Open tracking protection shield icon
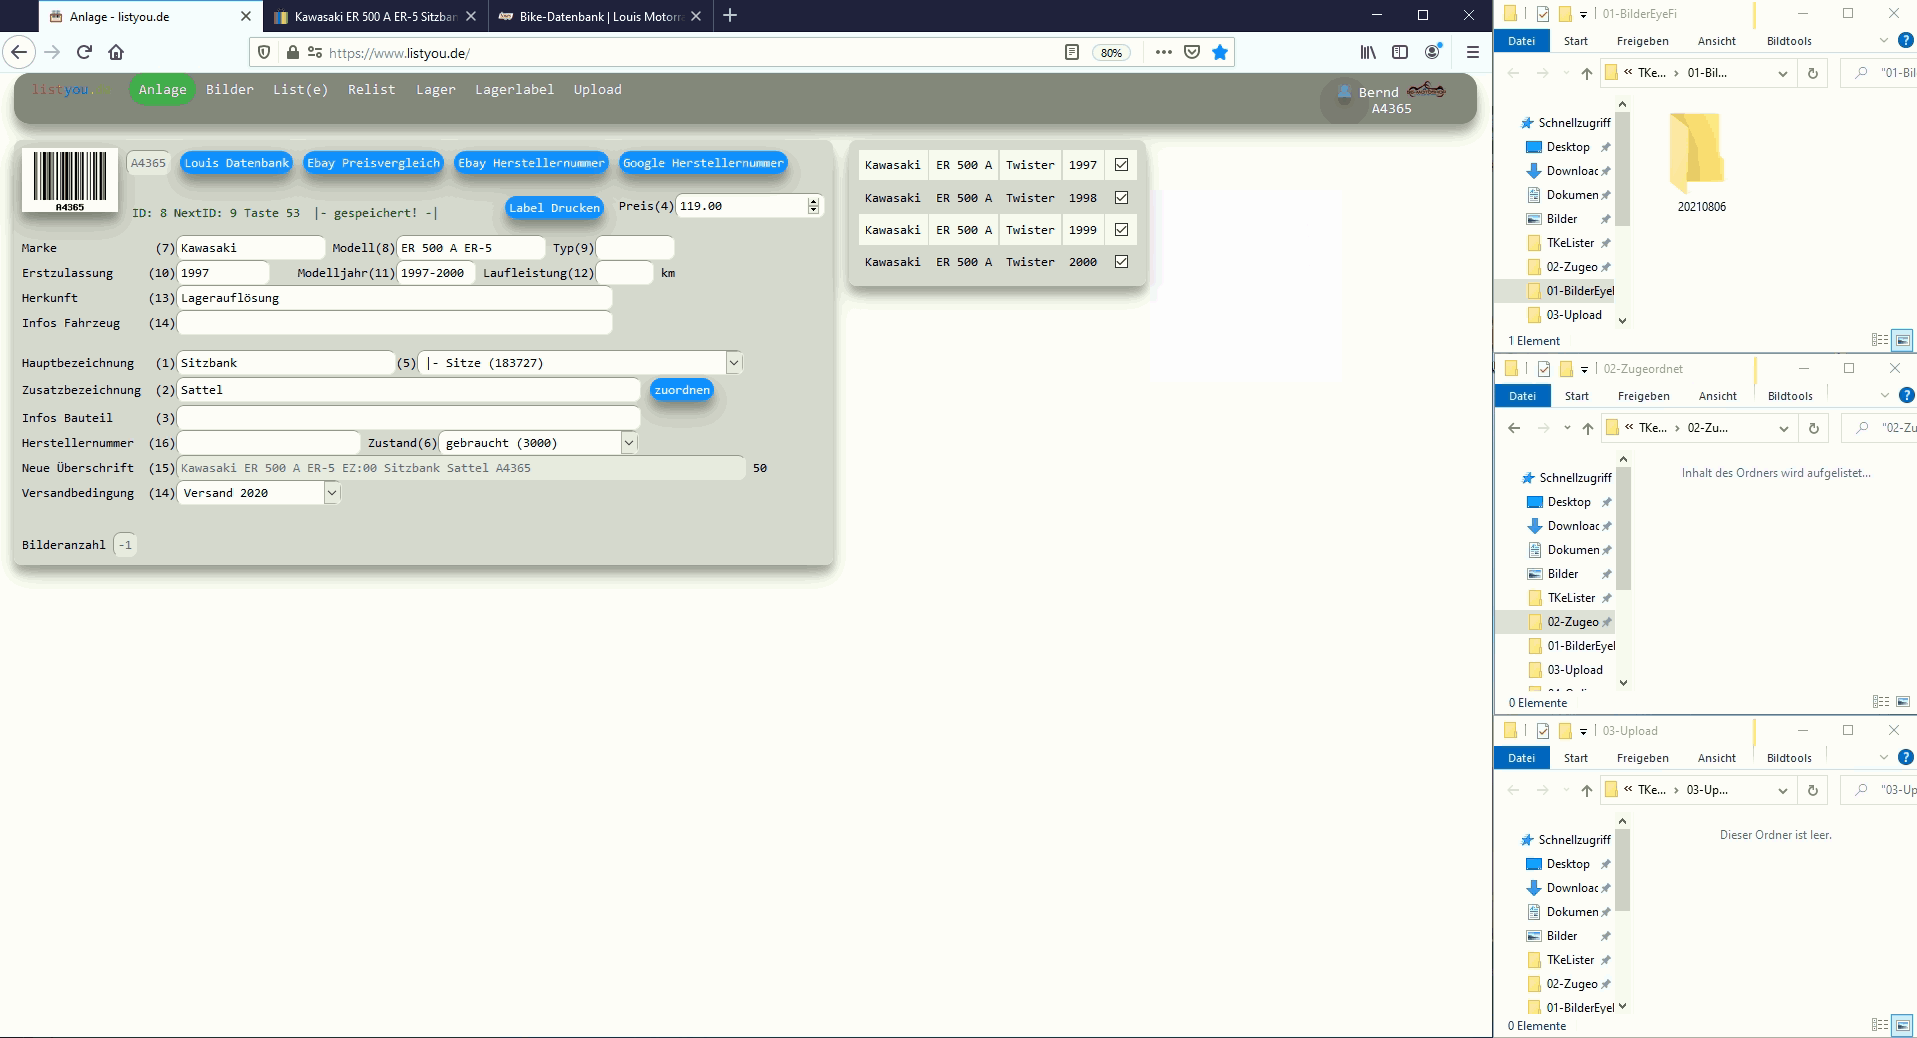Screen dimensions: 1917x1038 coord(264,52)
